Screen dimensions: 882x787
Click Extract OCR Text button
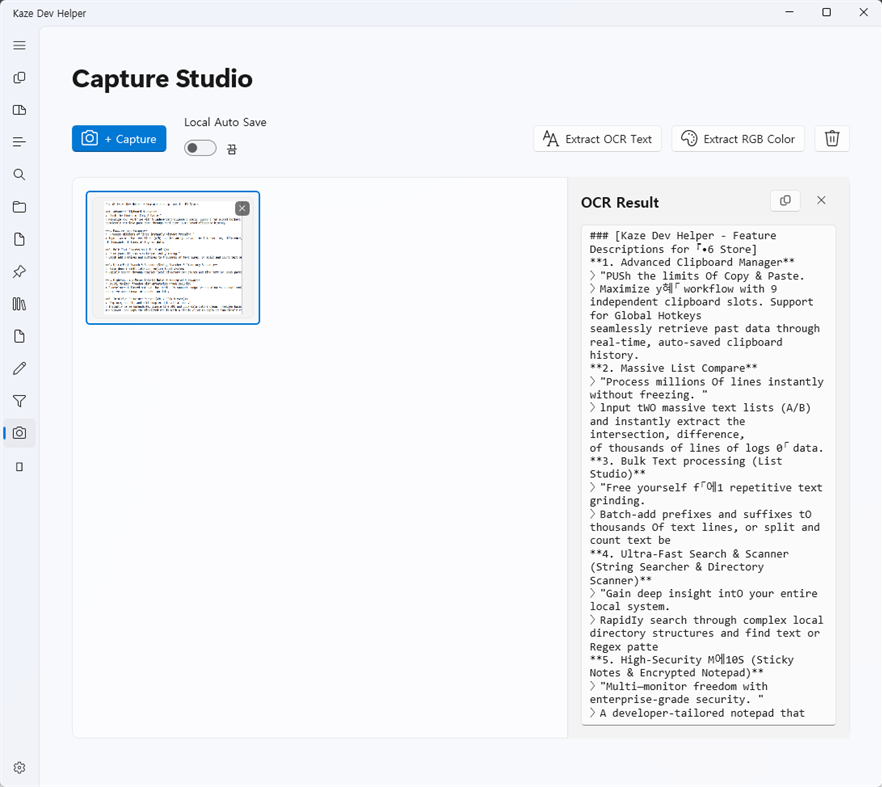tap(597, 138)
